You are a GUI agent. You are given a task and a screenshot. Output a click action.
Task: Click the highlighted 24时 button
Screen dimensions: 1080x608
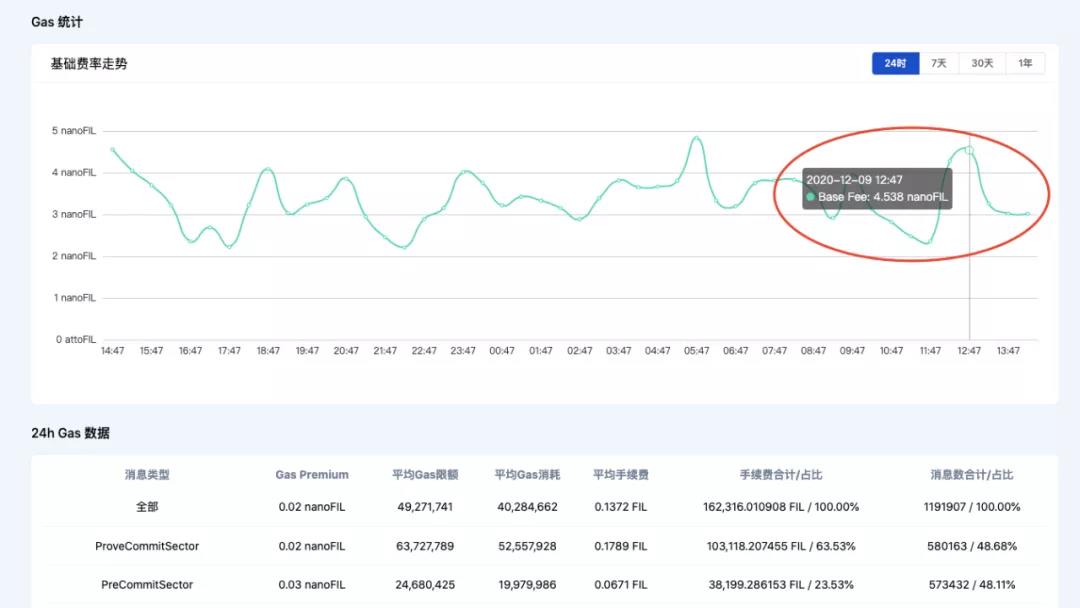pos(895,62)
